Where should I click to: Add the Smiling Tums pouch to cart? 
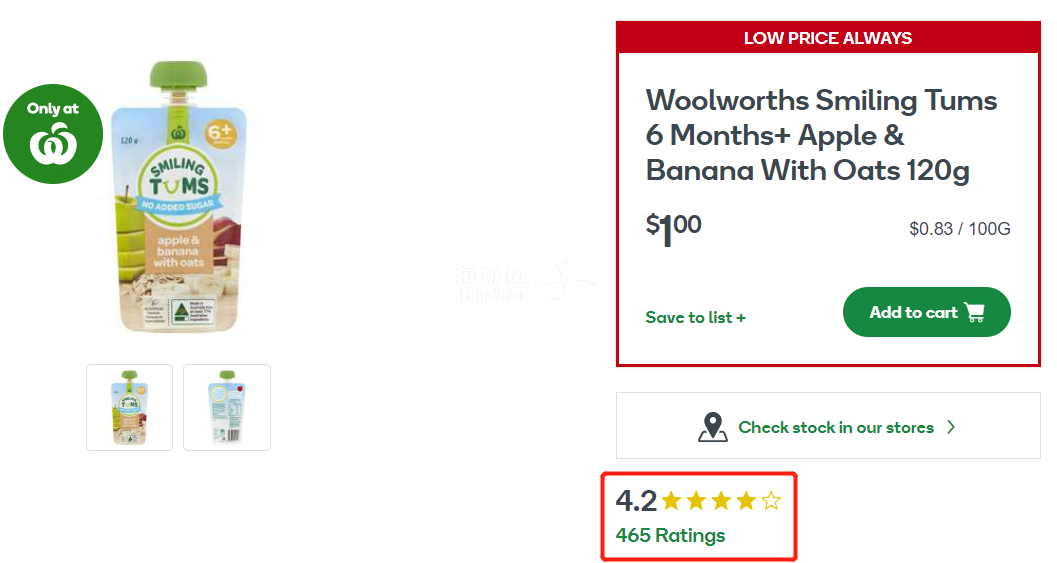pos(926,312)
